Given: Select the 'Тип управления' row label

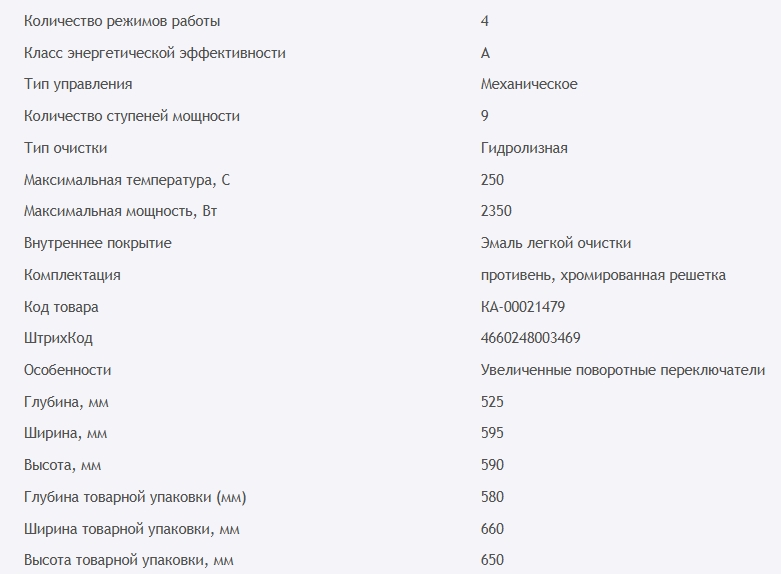Looking at the screenshot, I should (78, 85).
